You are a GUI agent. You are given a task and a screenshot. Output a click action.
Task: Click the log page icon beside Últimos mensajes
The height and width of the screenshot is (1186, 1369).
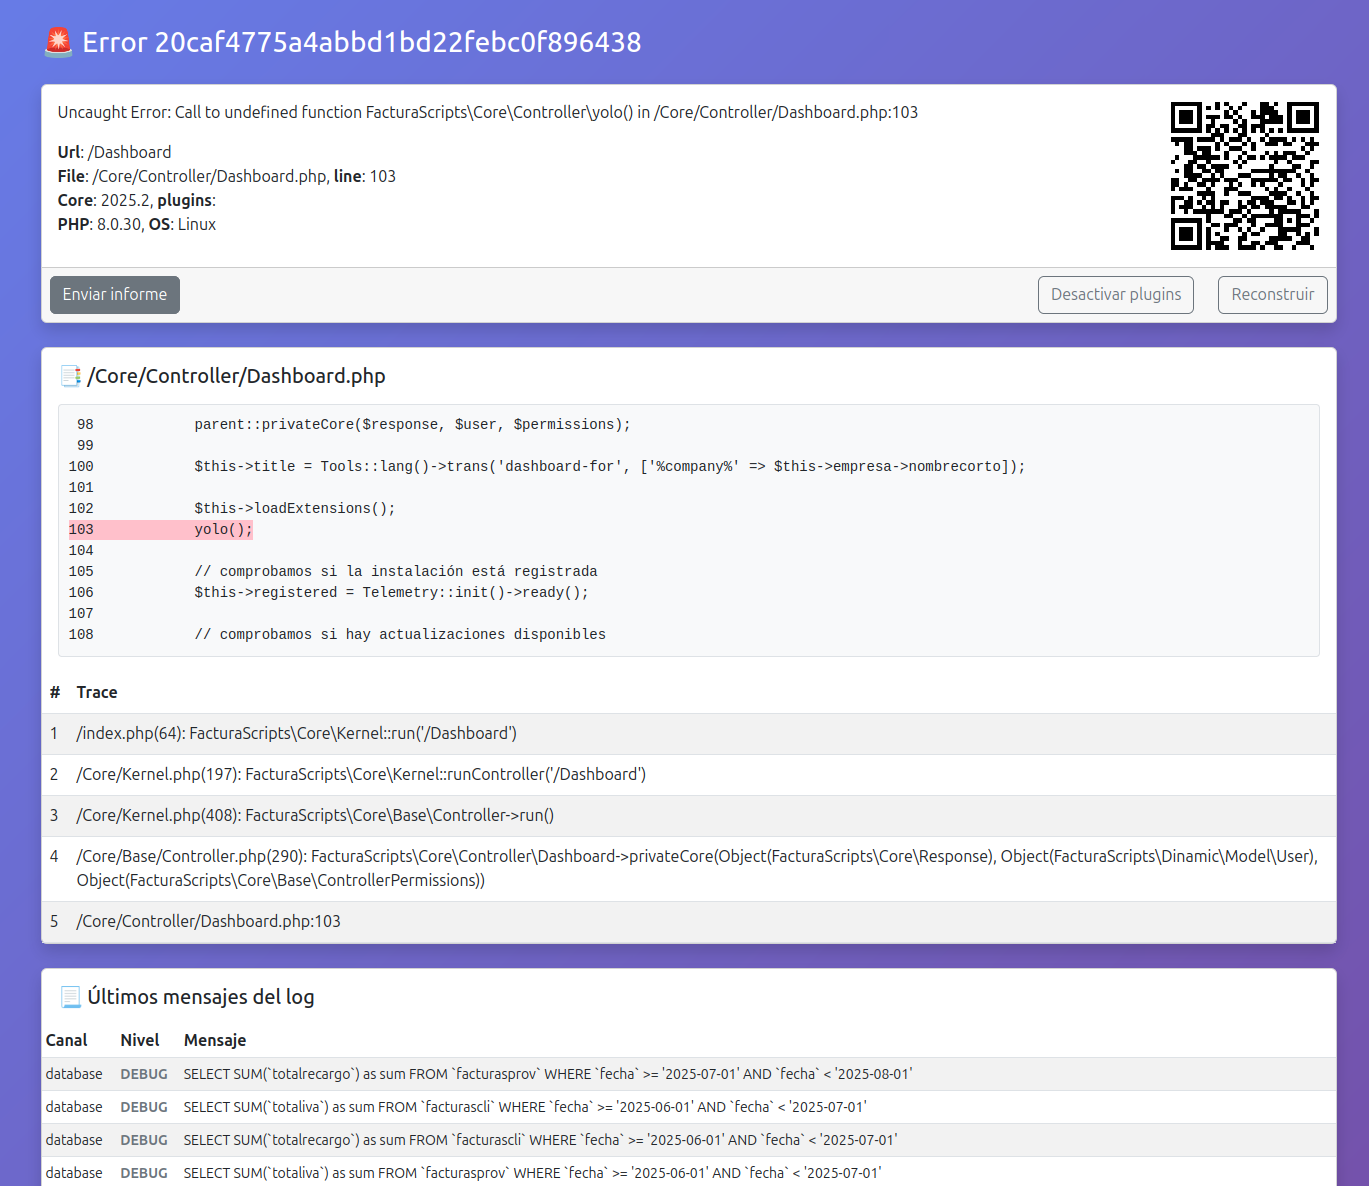70,997
